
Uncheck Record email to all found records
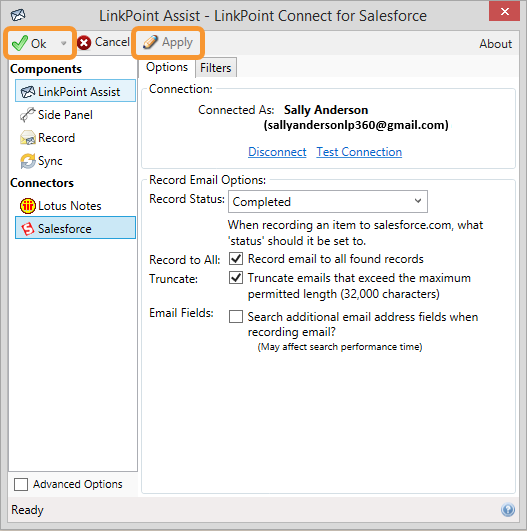pyautogui.click(x=236, y=259)
